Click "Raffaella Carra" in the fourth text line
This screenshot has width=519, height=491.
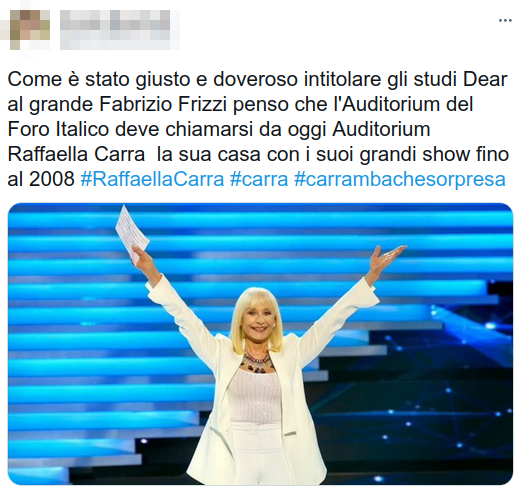tap(76, 154)
